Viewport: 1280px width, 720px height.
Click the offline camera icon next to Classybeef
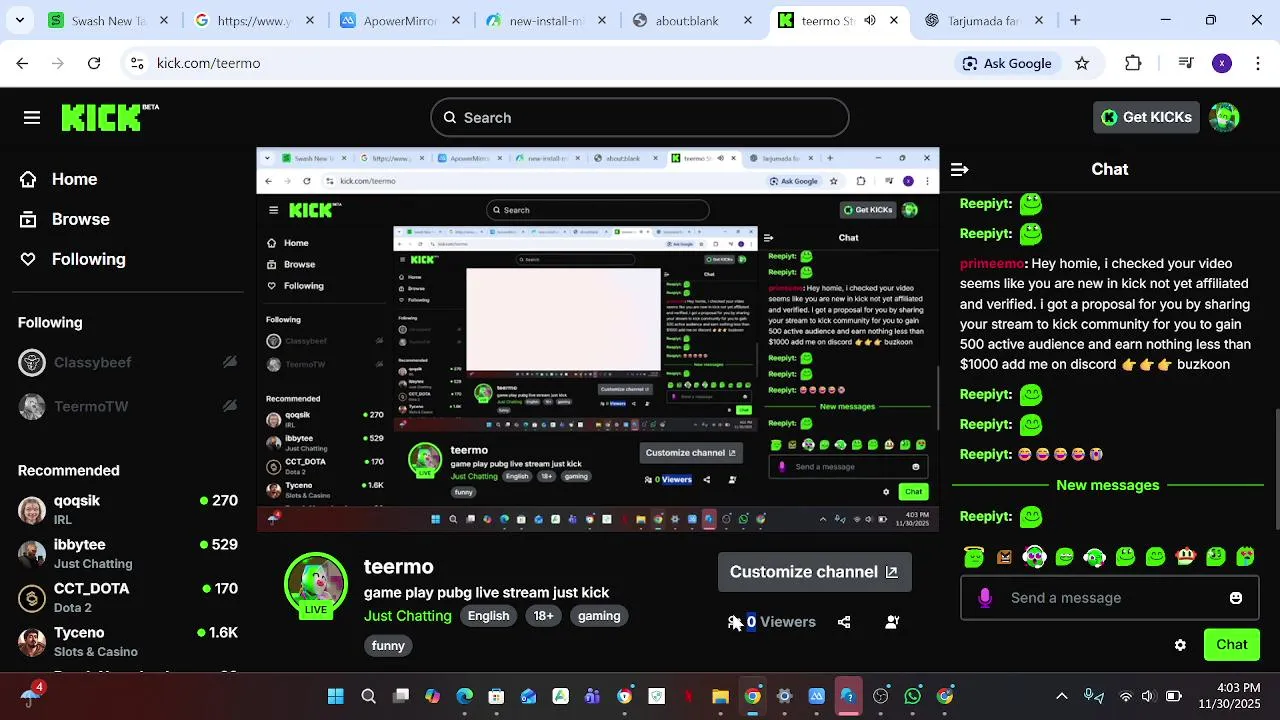[x=230, y=362]
